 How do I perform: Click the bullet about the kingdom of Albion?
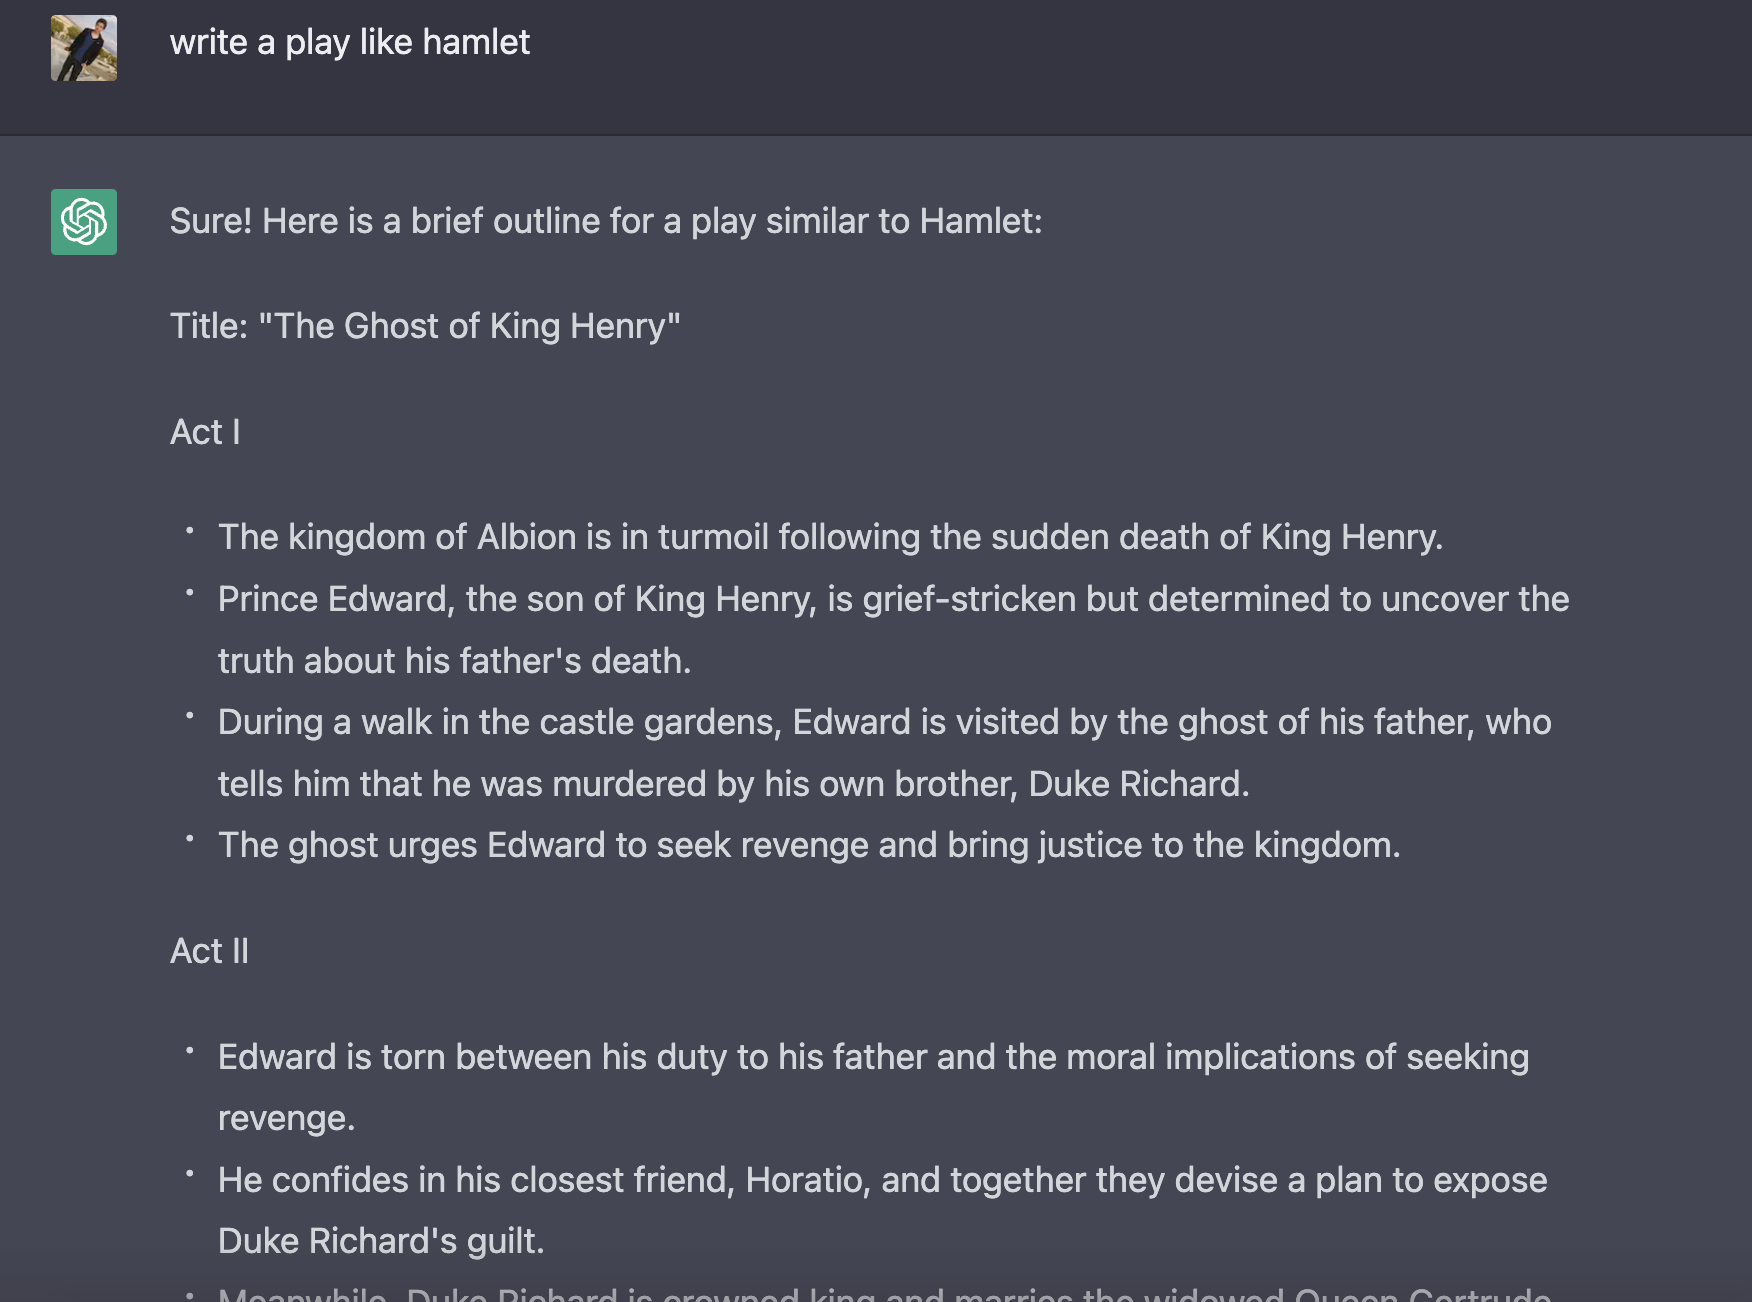[830, 537]
